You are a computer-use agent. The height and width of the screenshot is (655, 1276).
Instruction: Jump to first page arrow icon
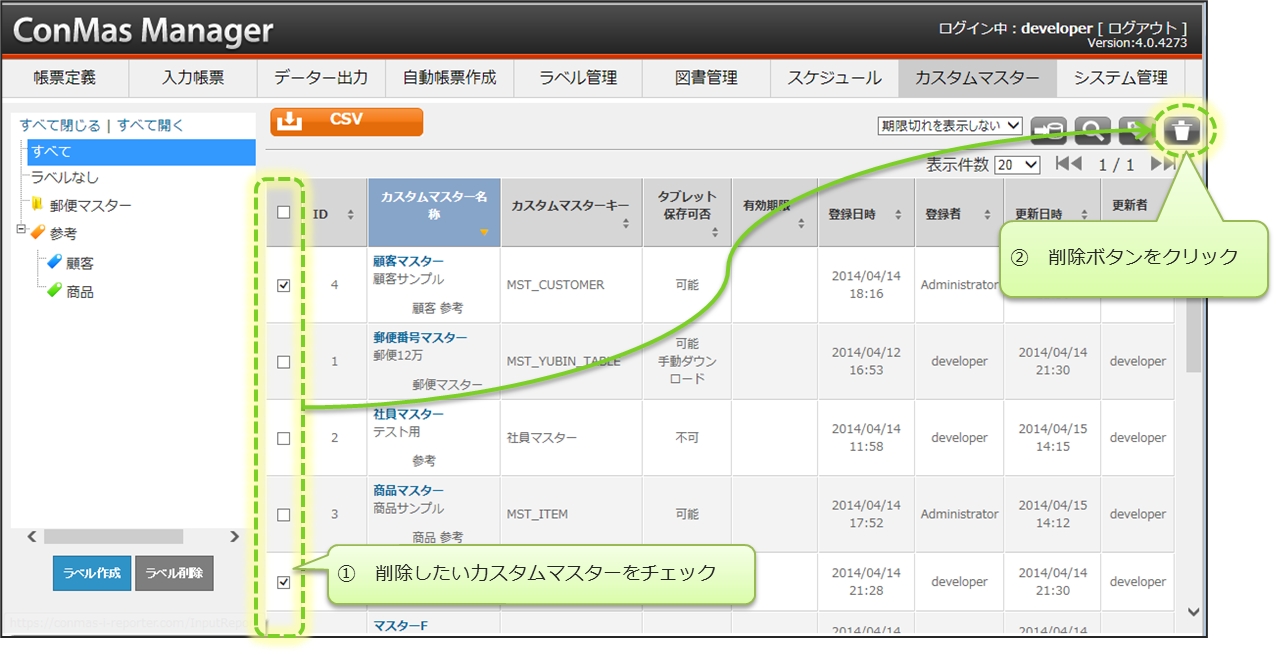1068,164
